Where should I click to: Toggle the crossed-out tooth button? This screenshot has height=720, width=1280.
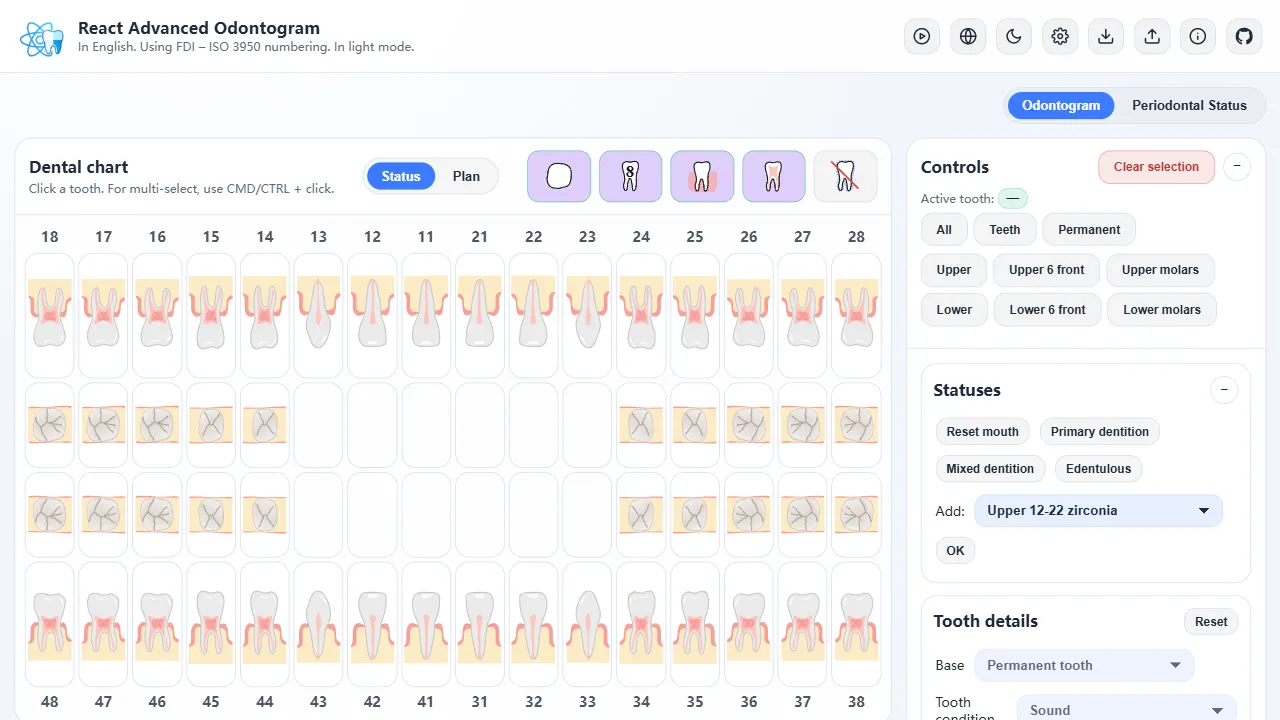845,176
